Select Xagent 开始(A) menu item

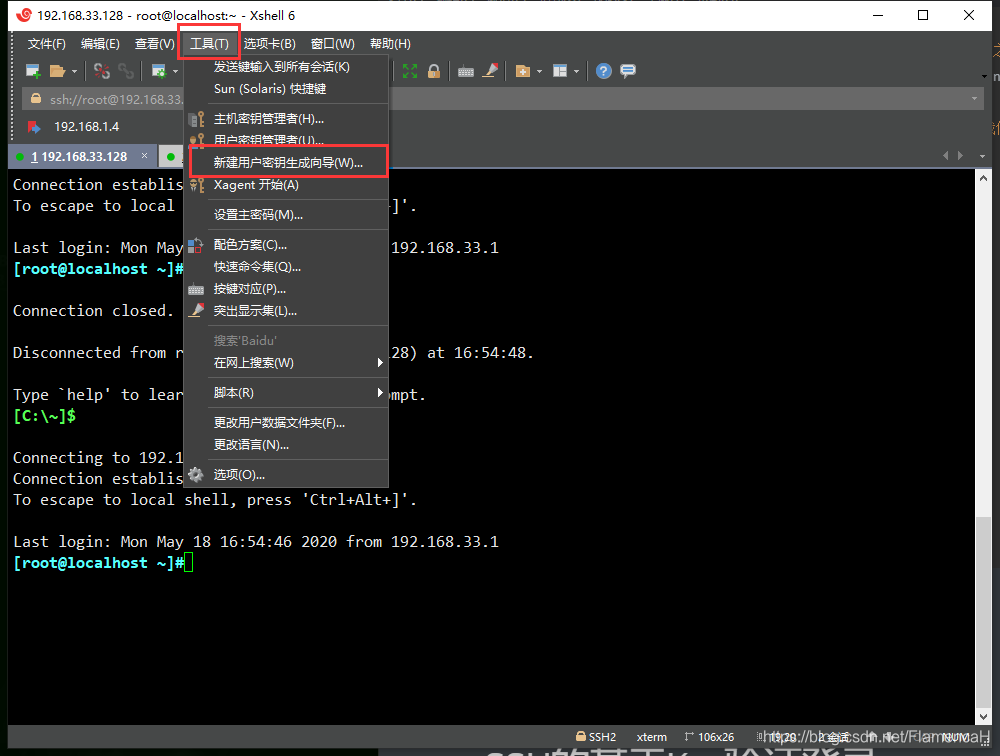[286, 185]
